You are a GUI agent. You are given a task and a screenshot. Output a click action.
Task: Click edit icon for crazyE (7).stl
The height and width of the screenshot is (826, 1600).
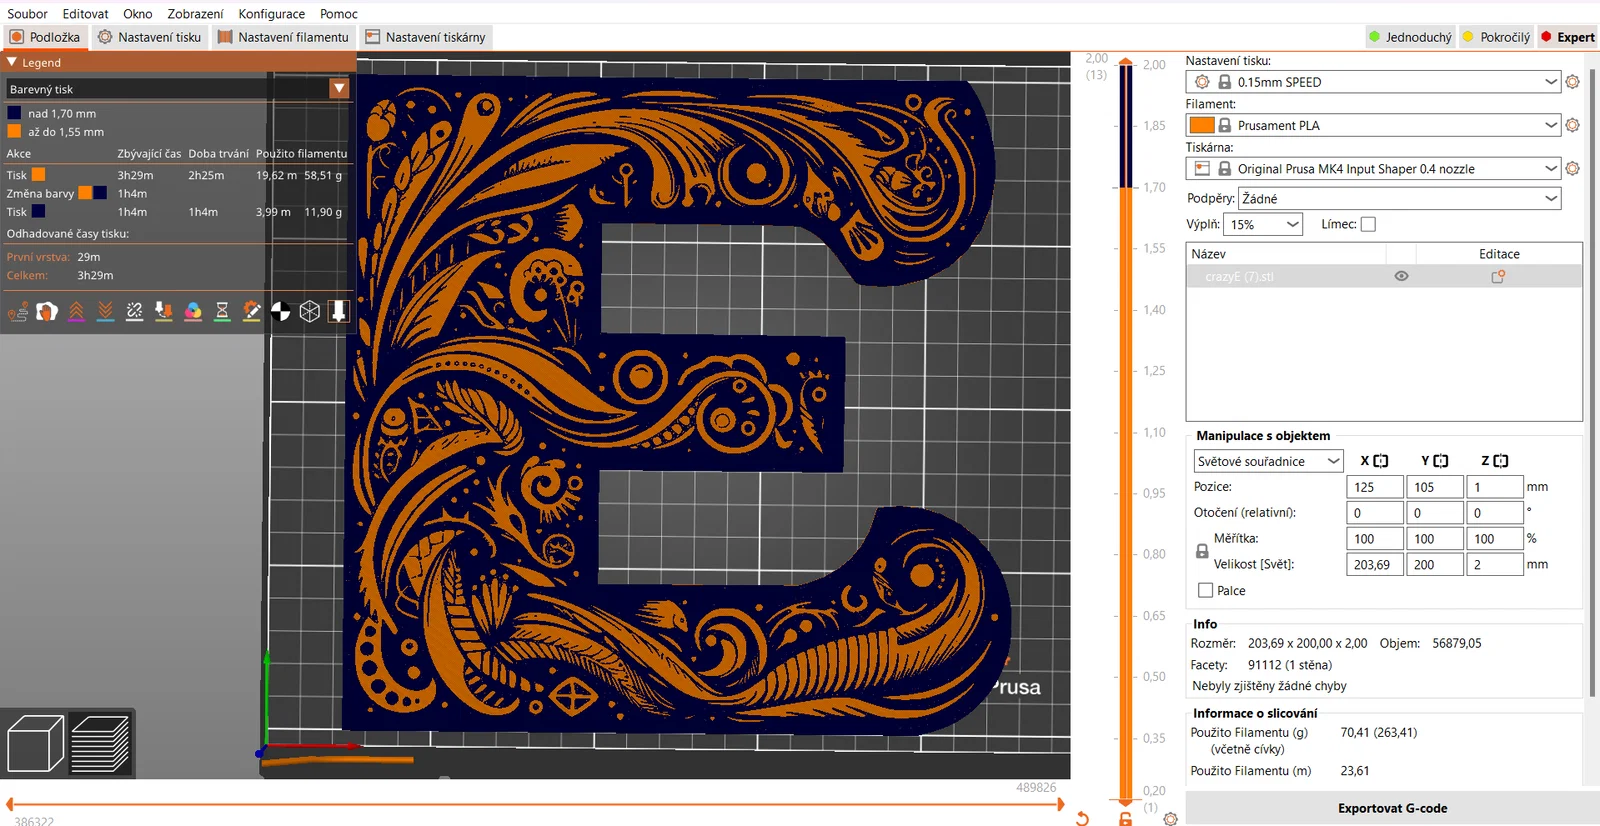[1498, 277]
